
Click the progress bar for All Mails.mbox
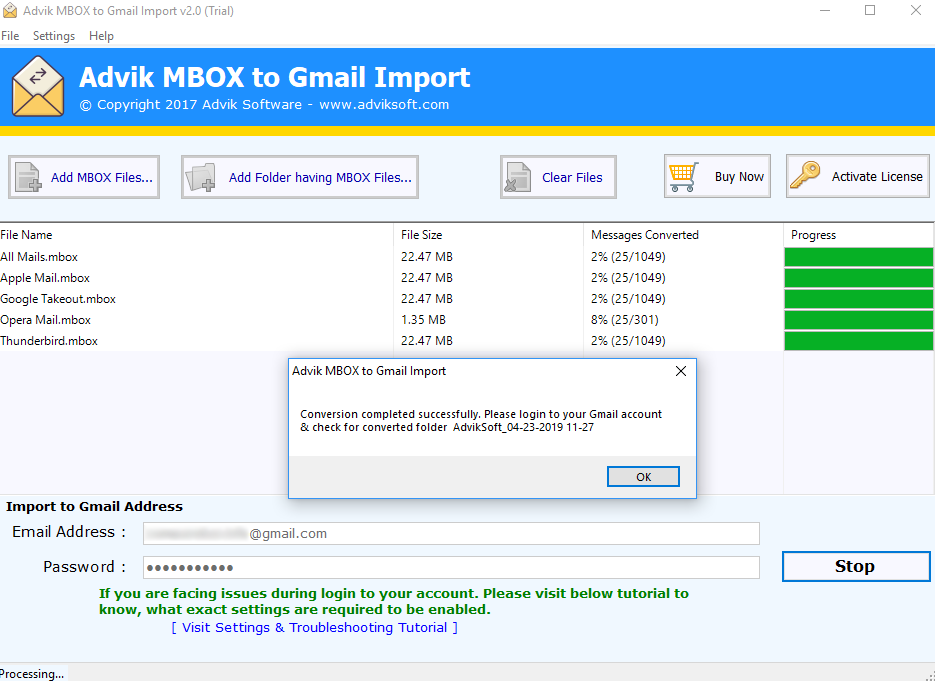click(859, 257)
